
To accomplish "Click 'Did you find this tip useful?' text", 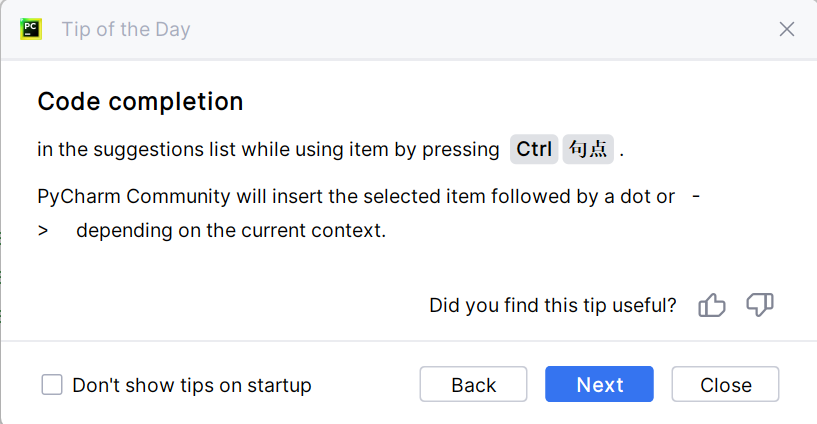I will (552, 305).
